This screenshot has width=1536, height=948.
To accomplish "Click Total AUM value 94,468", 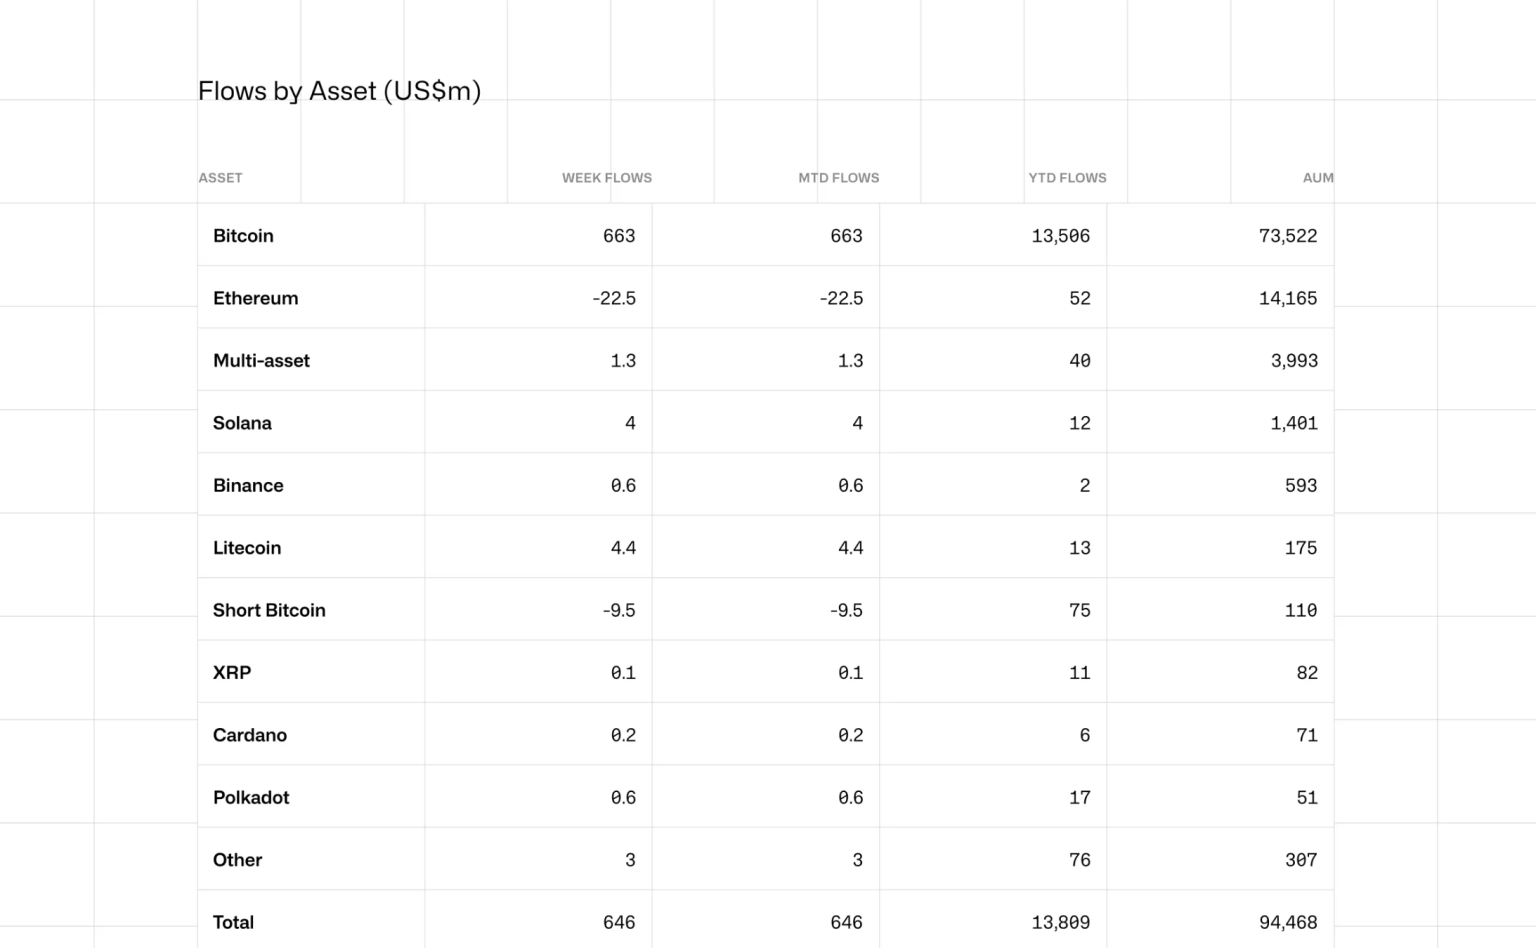I will [x=1288, y=922].
